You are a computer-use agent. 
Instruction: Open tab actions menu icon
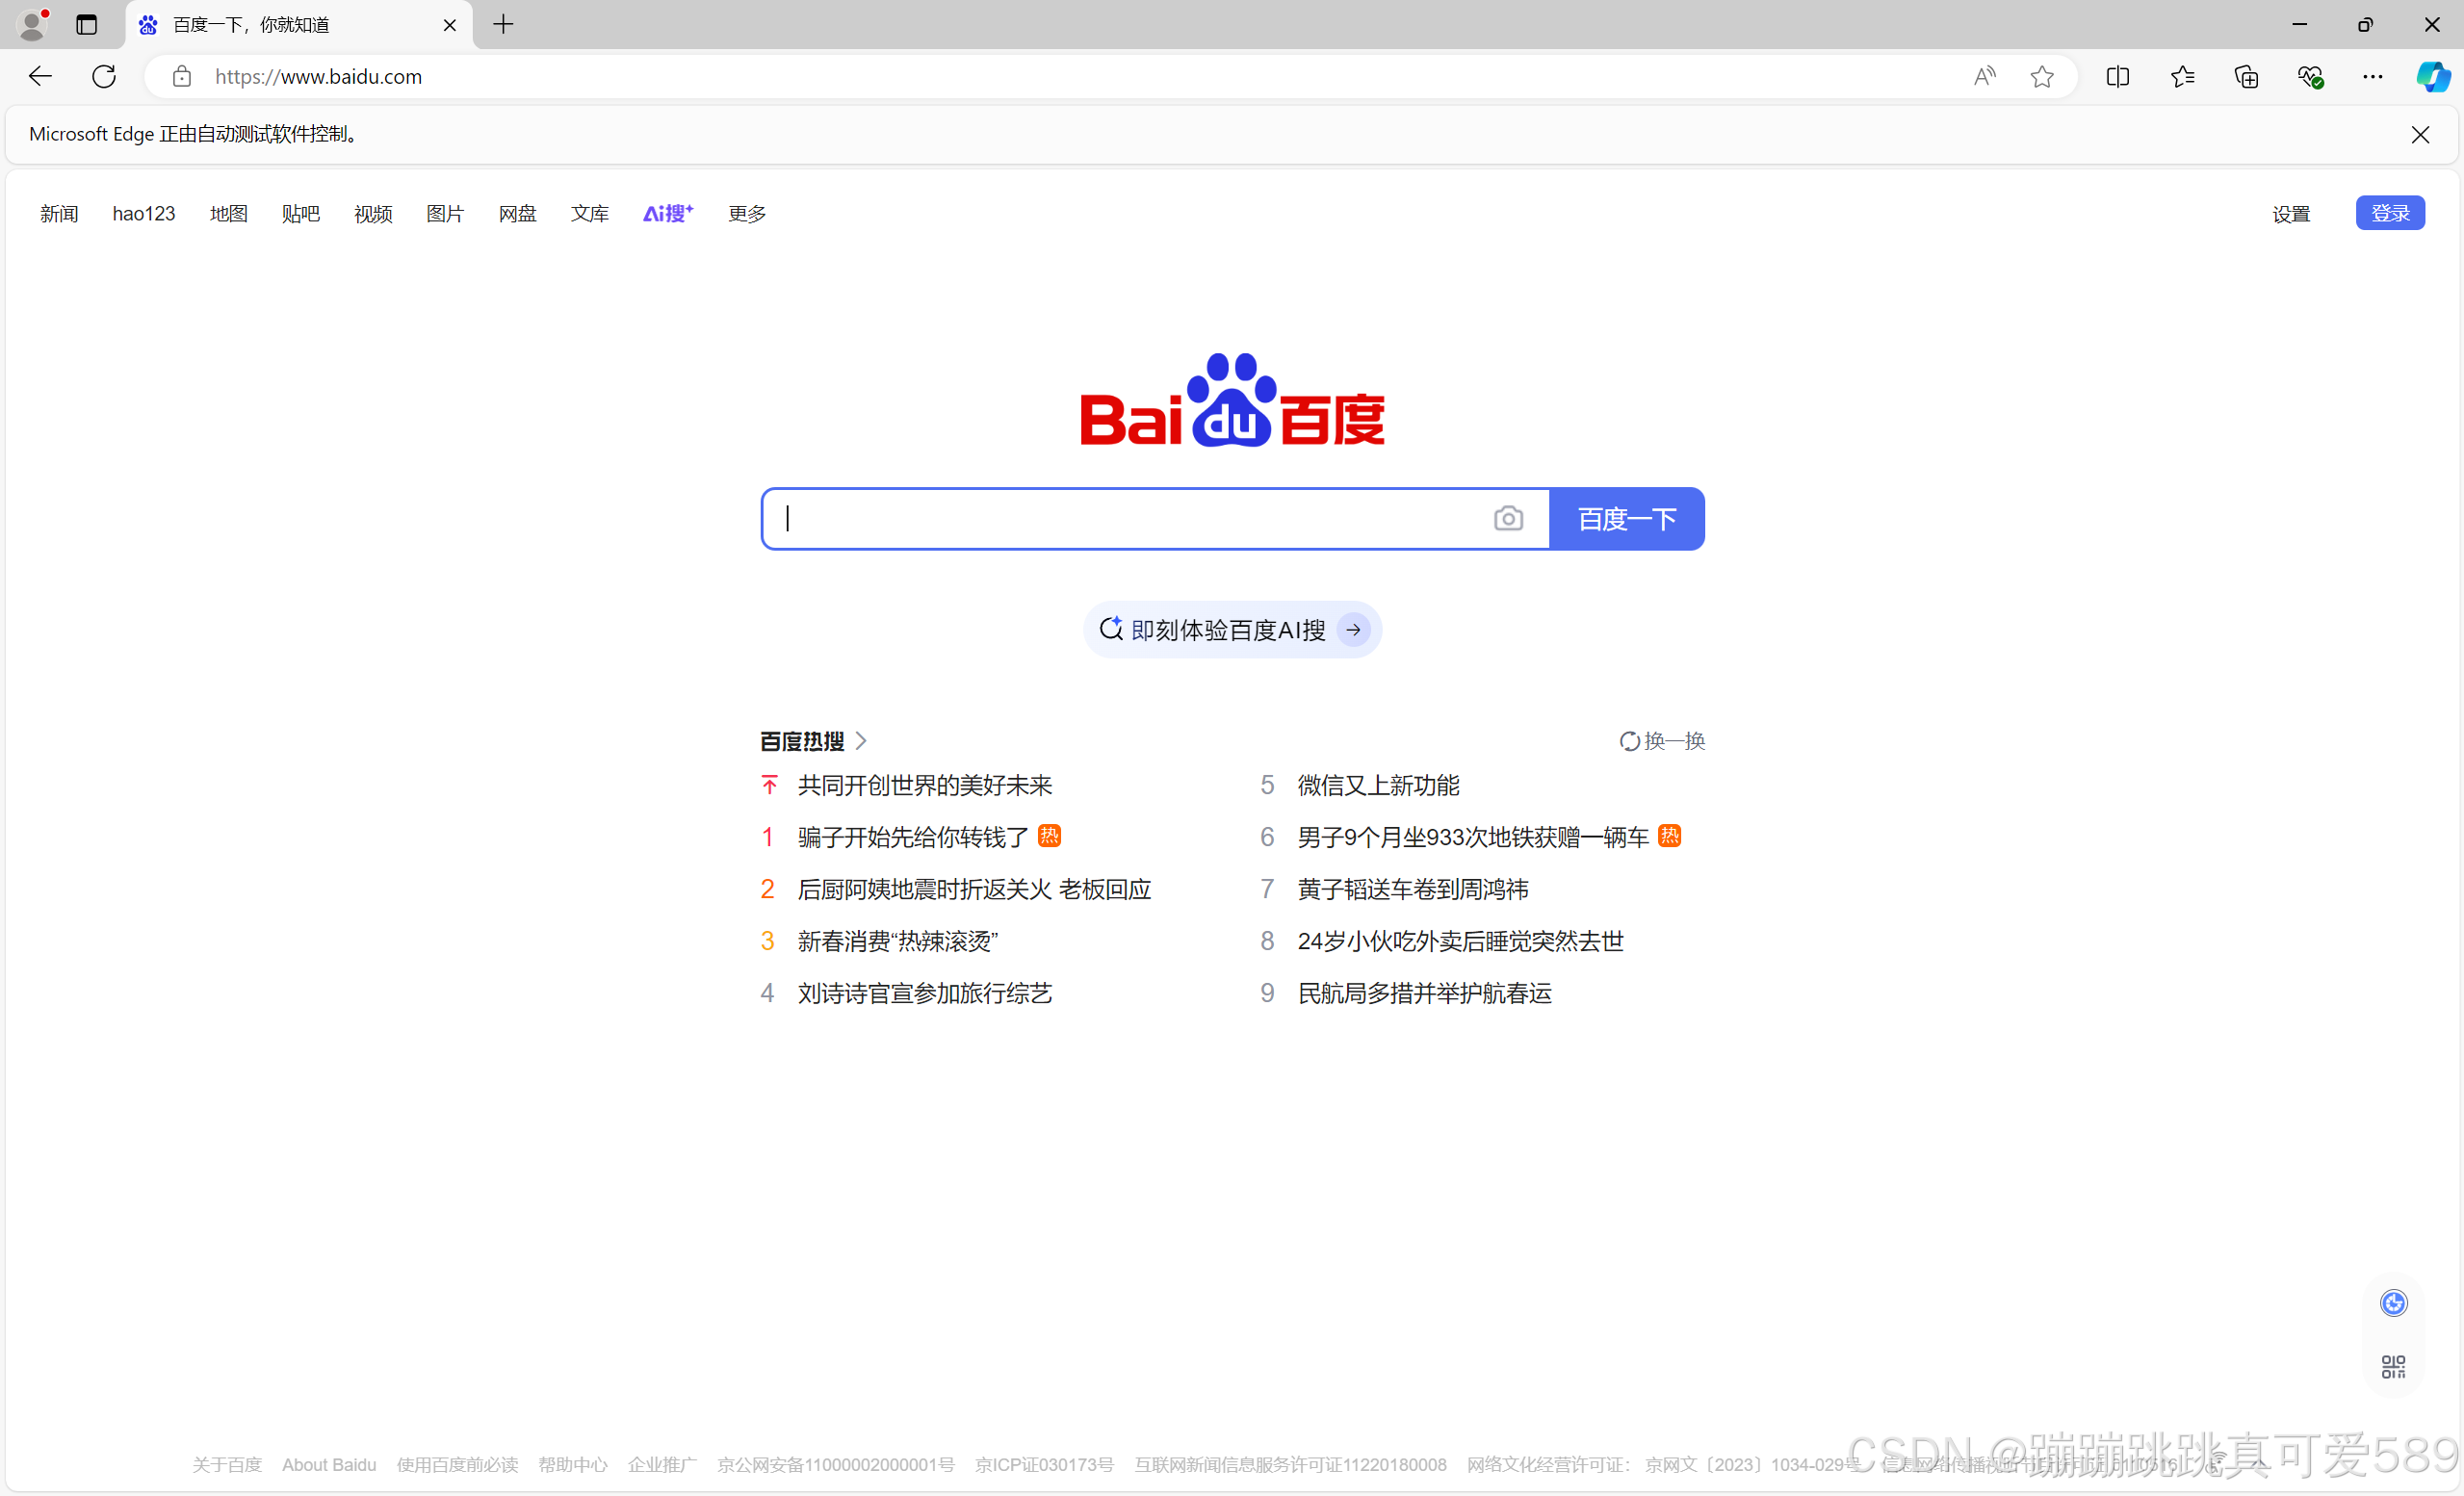pyautogui.click(x=87, y=24)
